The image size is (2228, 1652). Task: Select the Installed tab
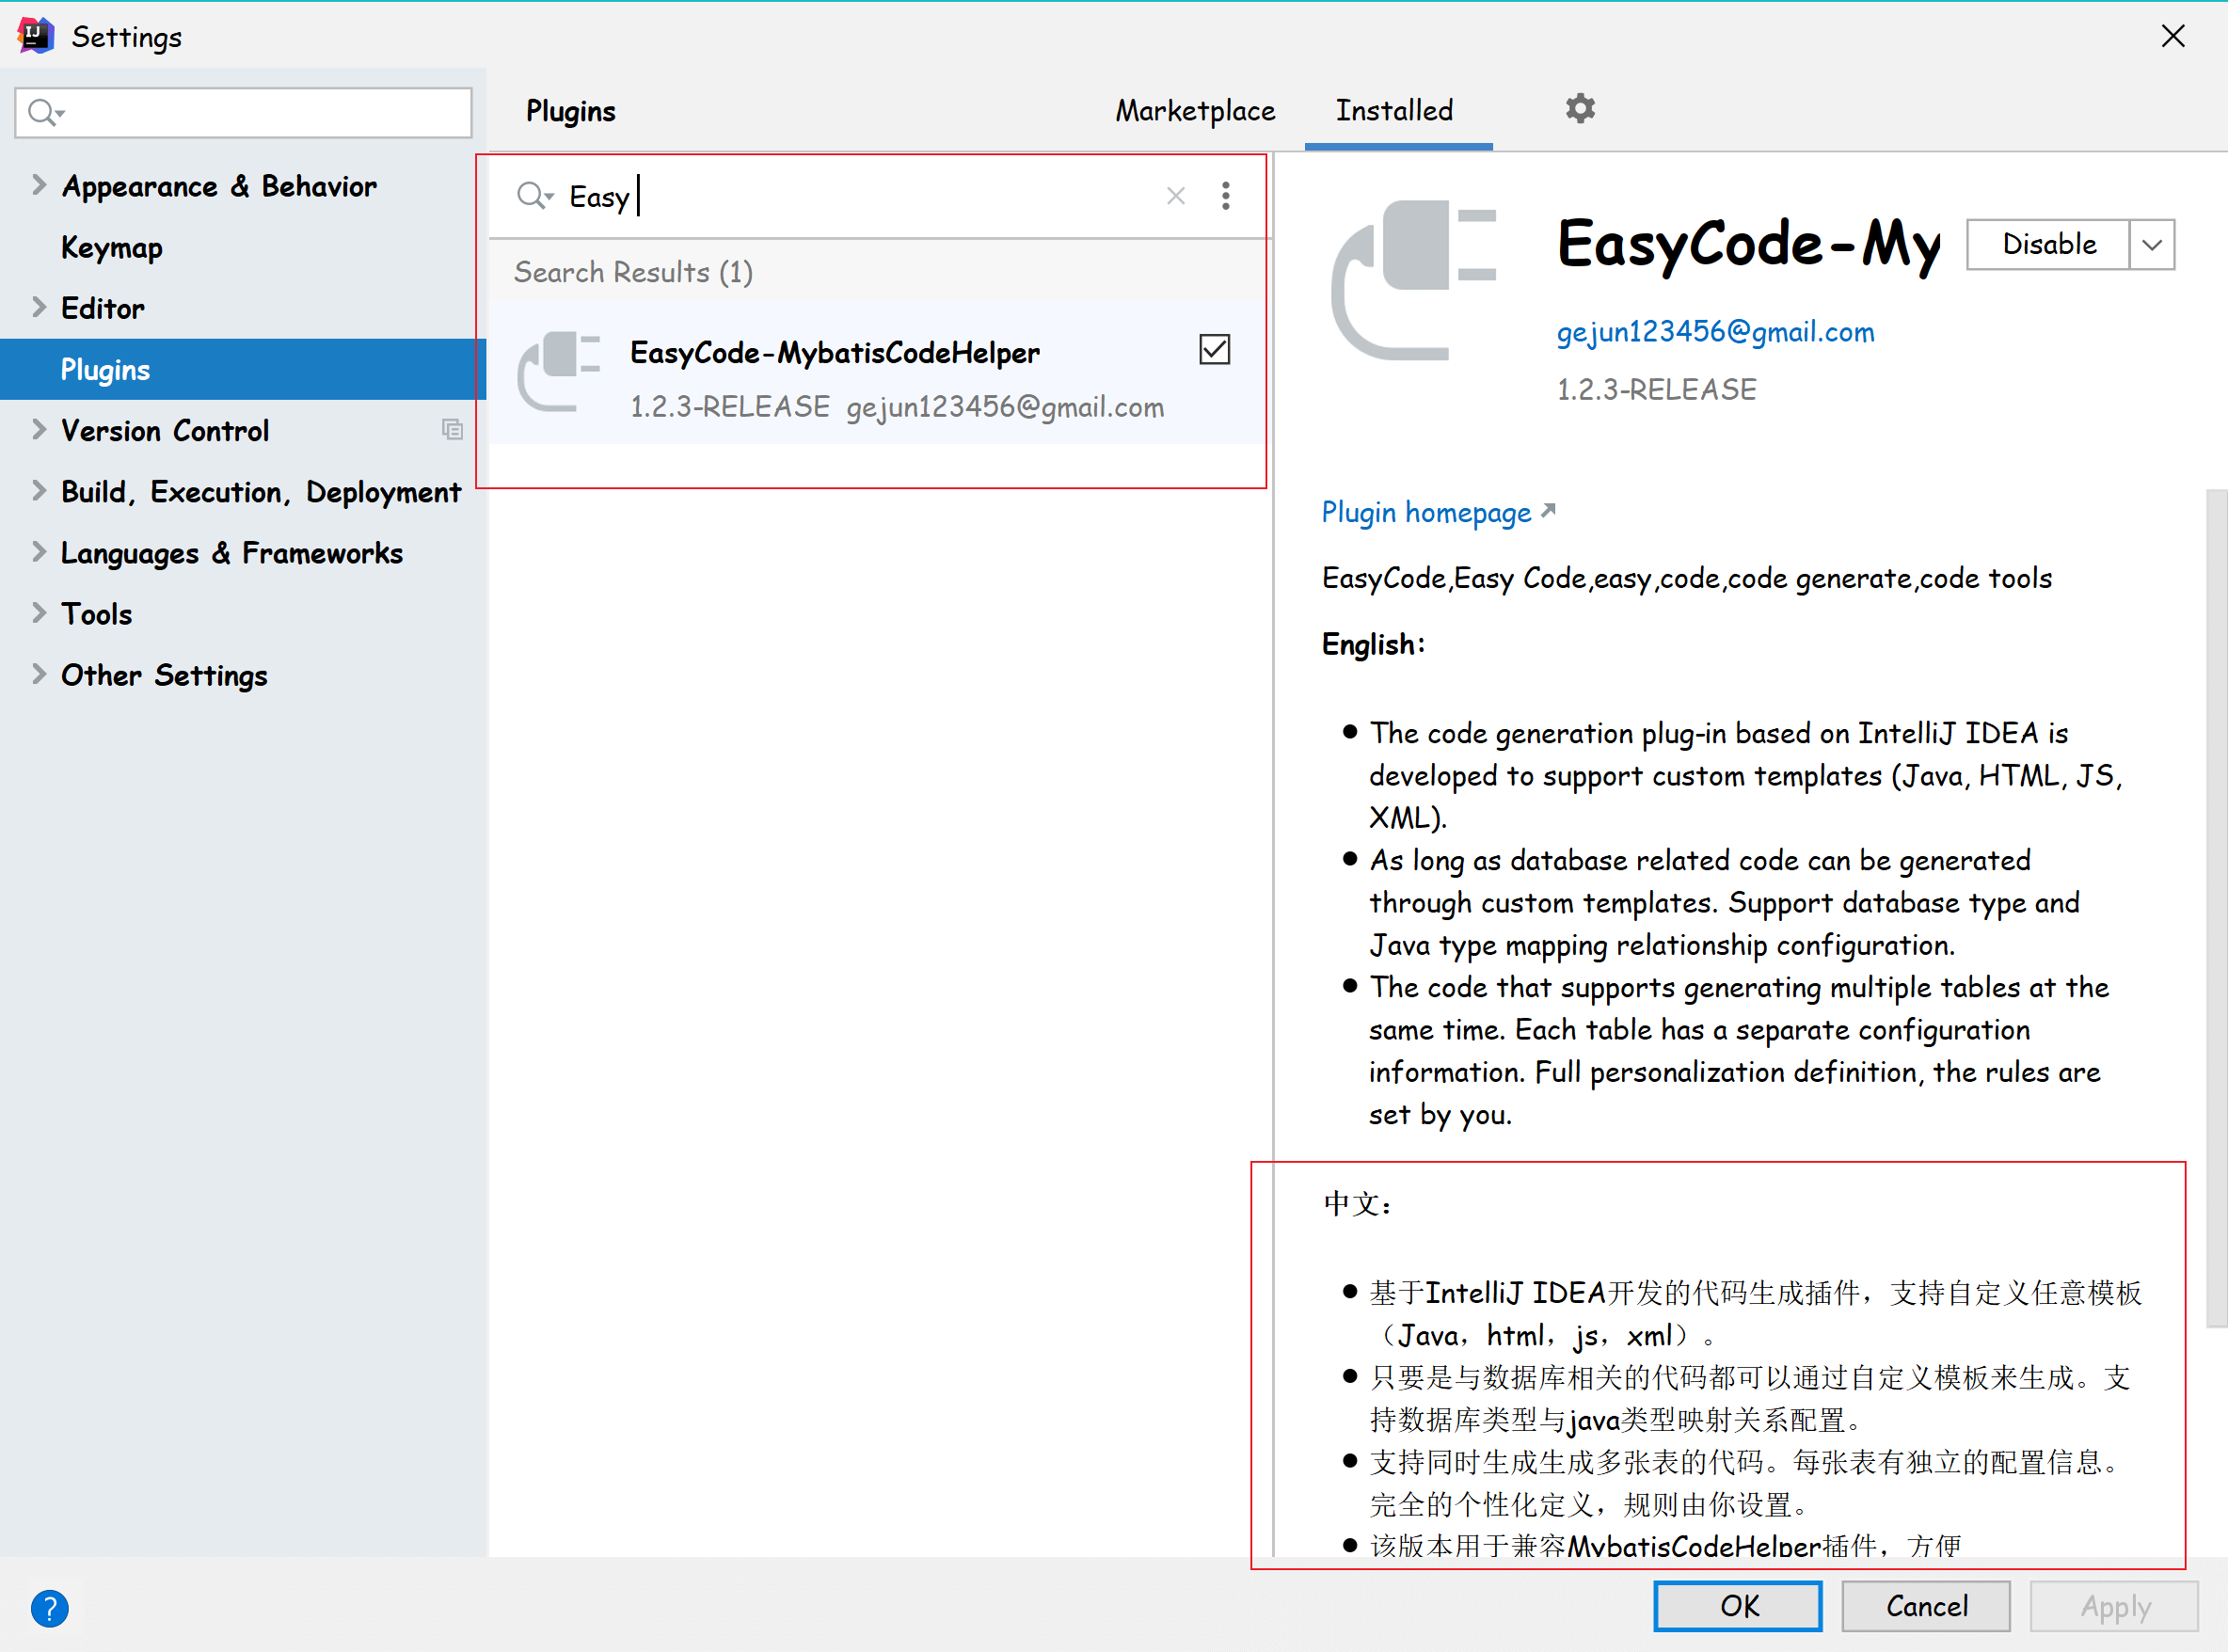click(1394, 110)
